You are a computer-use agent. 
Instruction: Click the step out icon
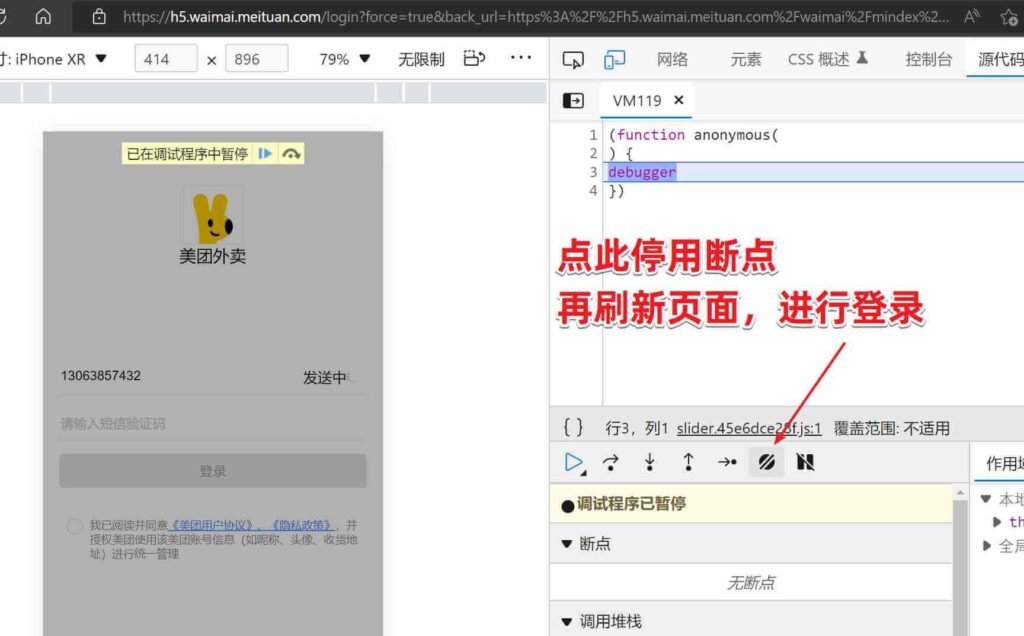pyautogui.click(x=688, y=462)
